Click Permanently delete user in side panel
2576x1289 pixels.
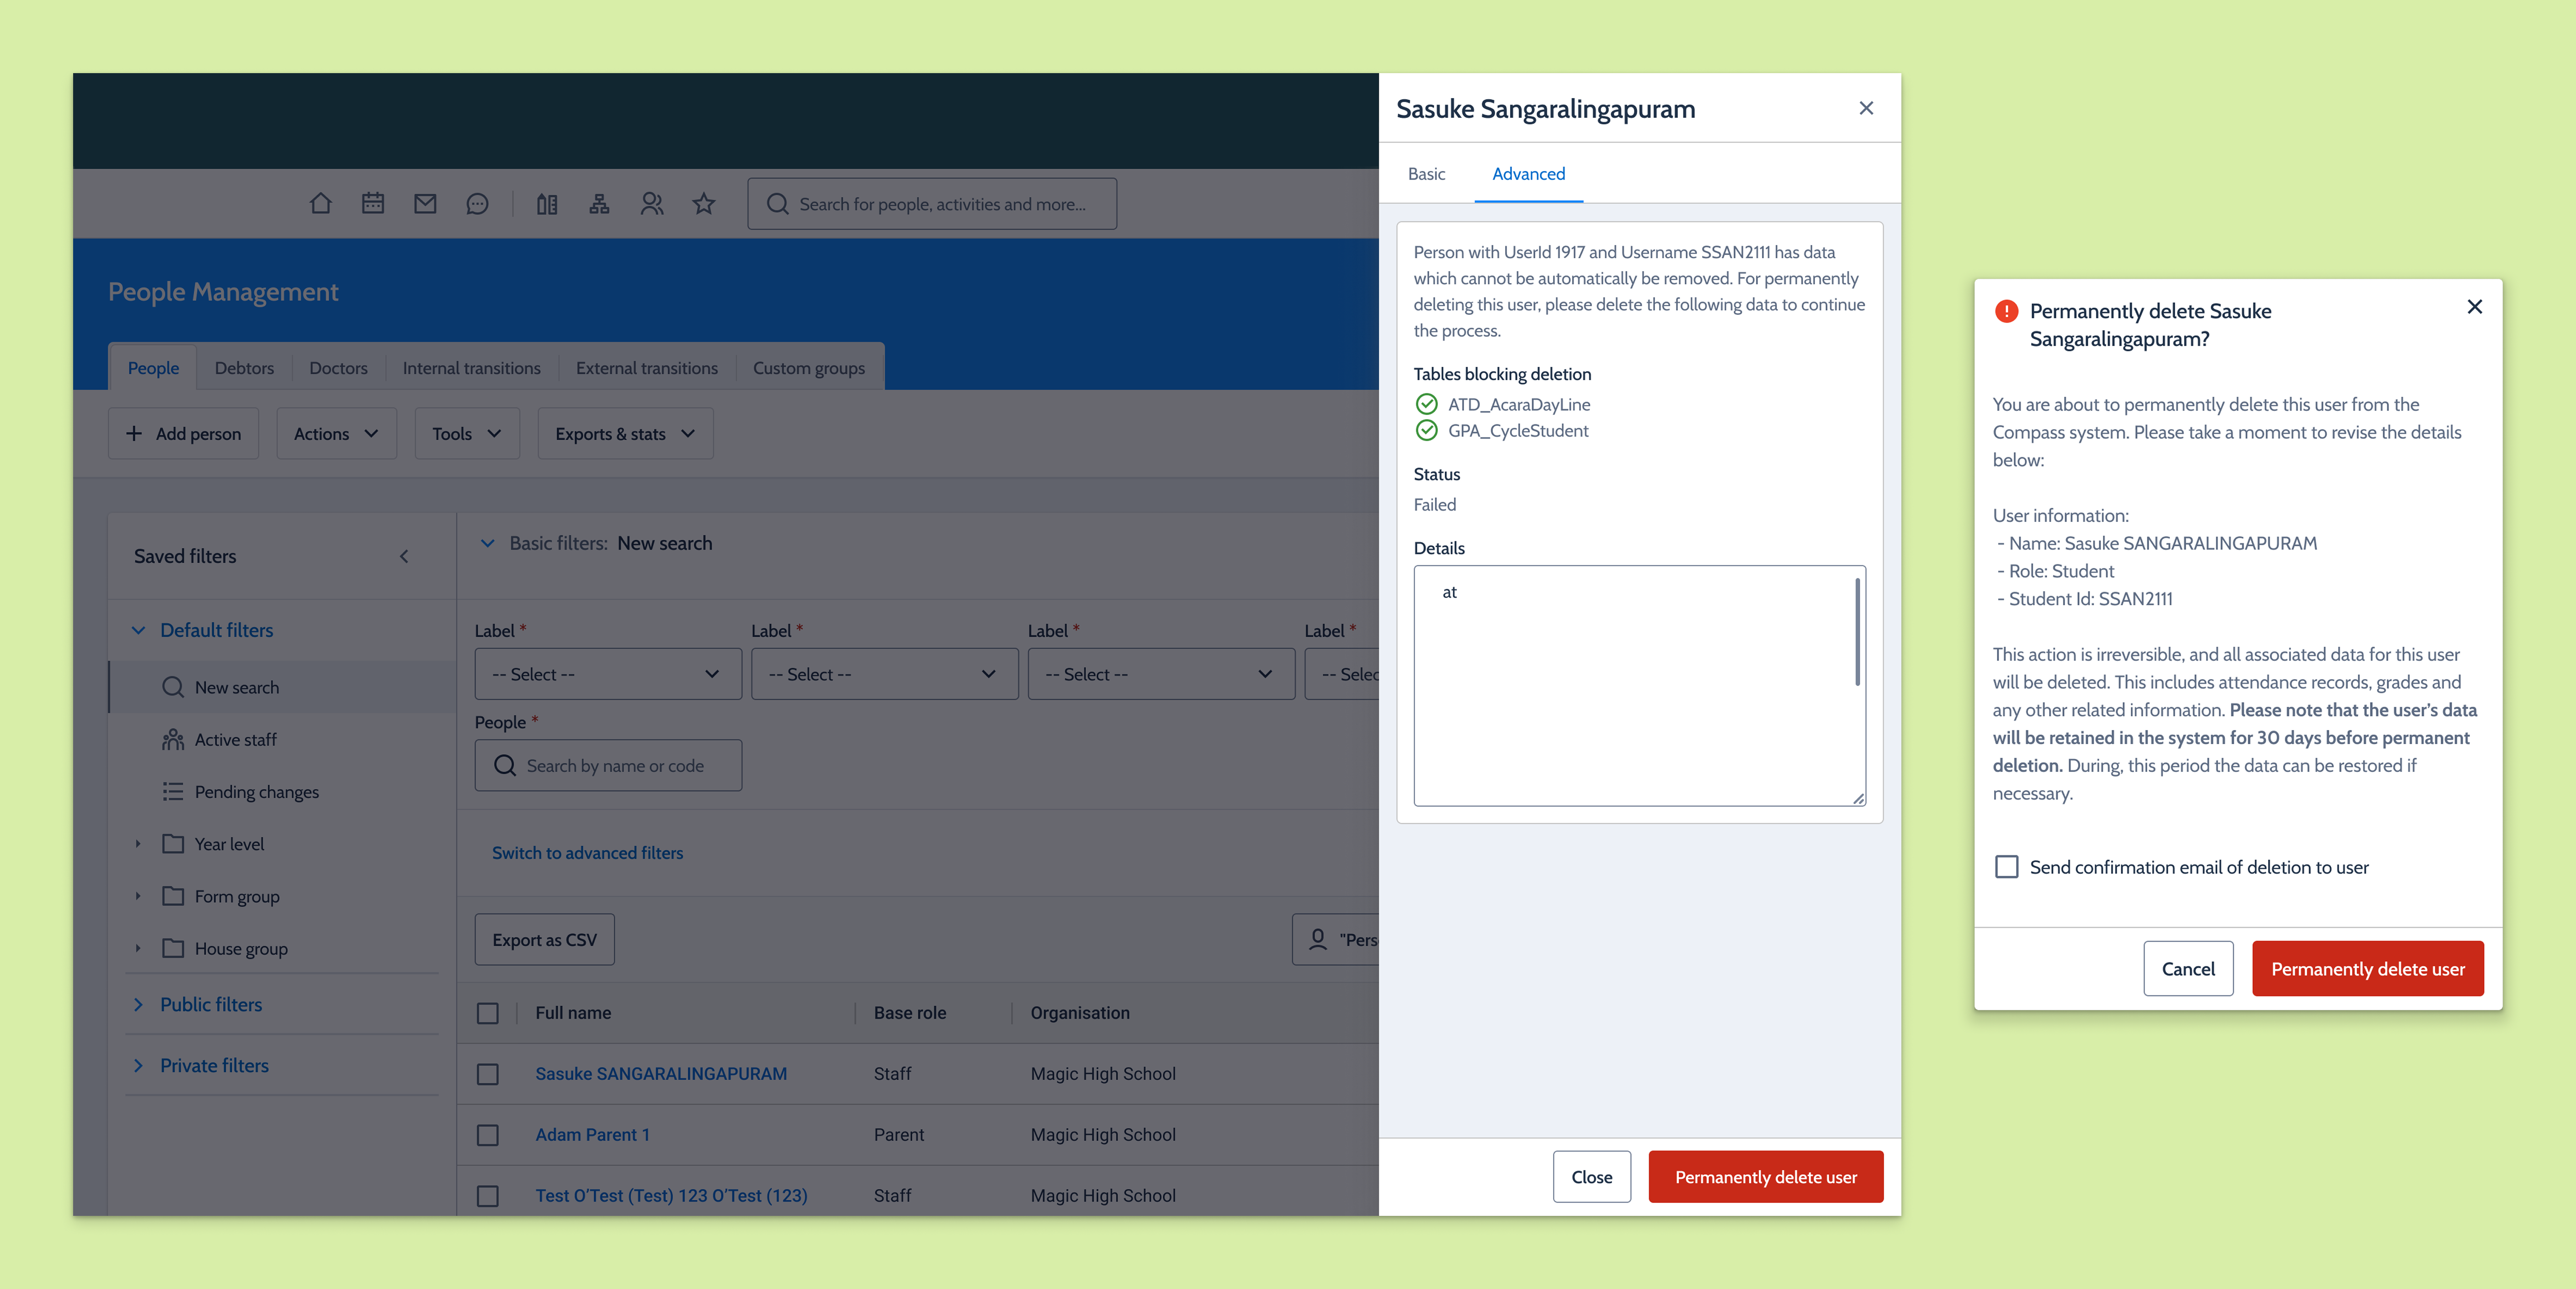pyautogui.click(x=1766, y=1177)
